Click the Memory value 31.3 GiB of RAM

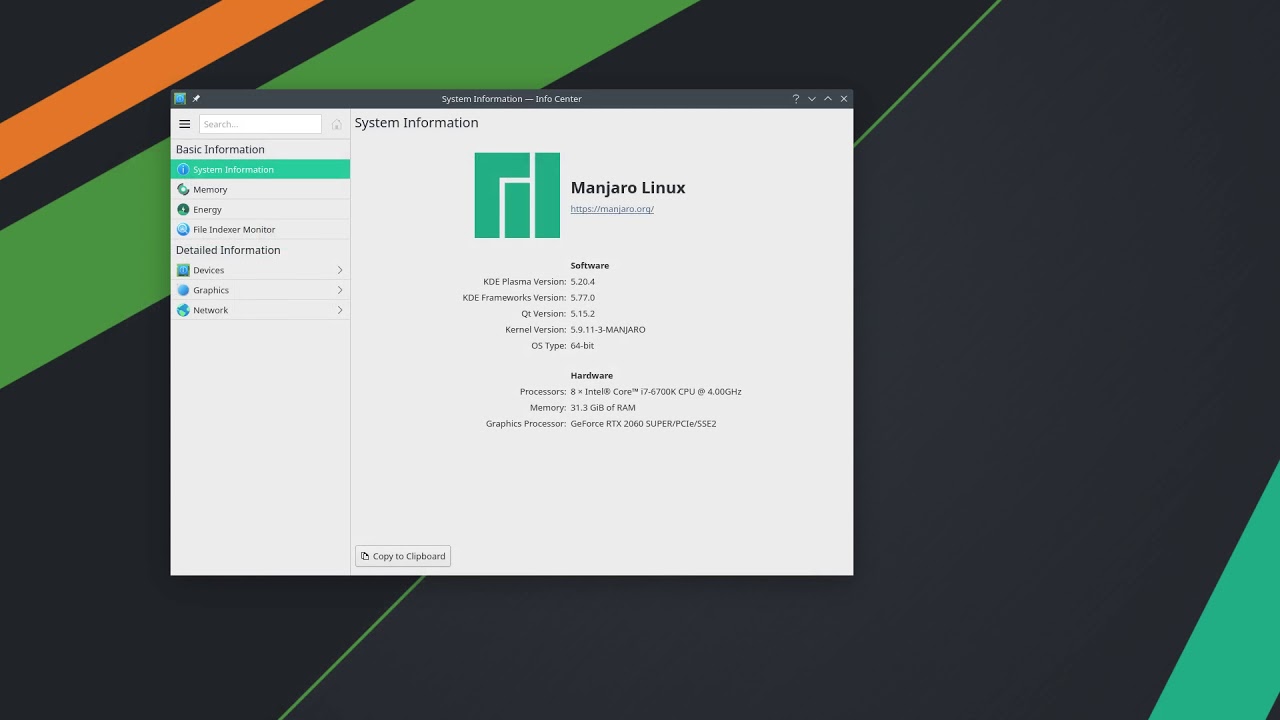(603, 408)
